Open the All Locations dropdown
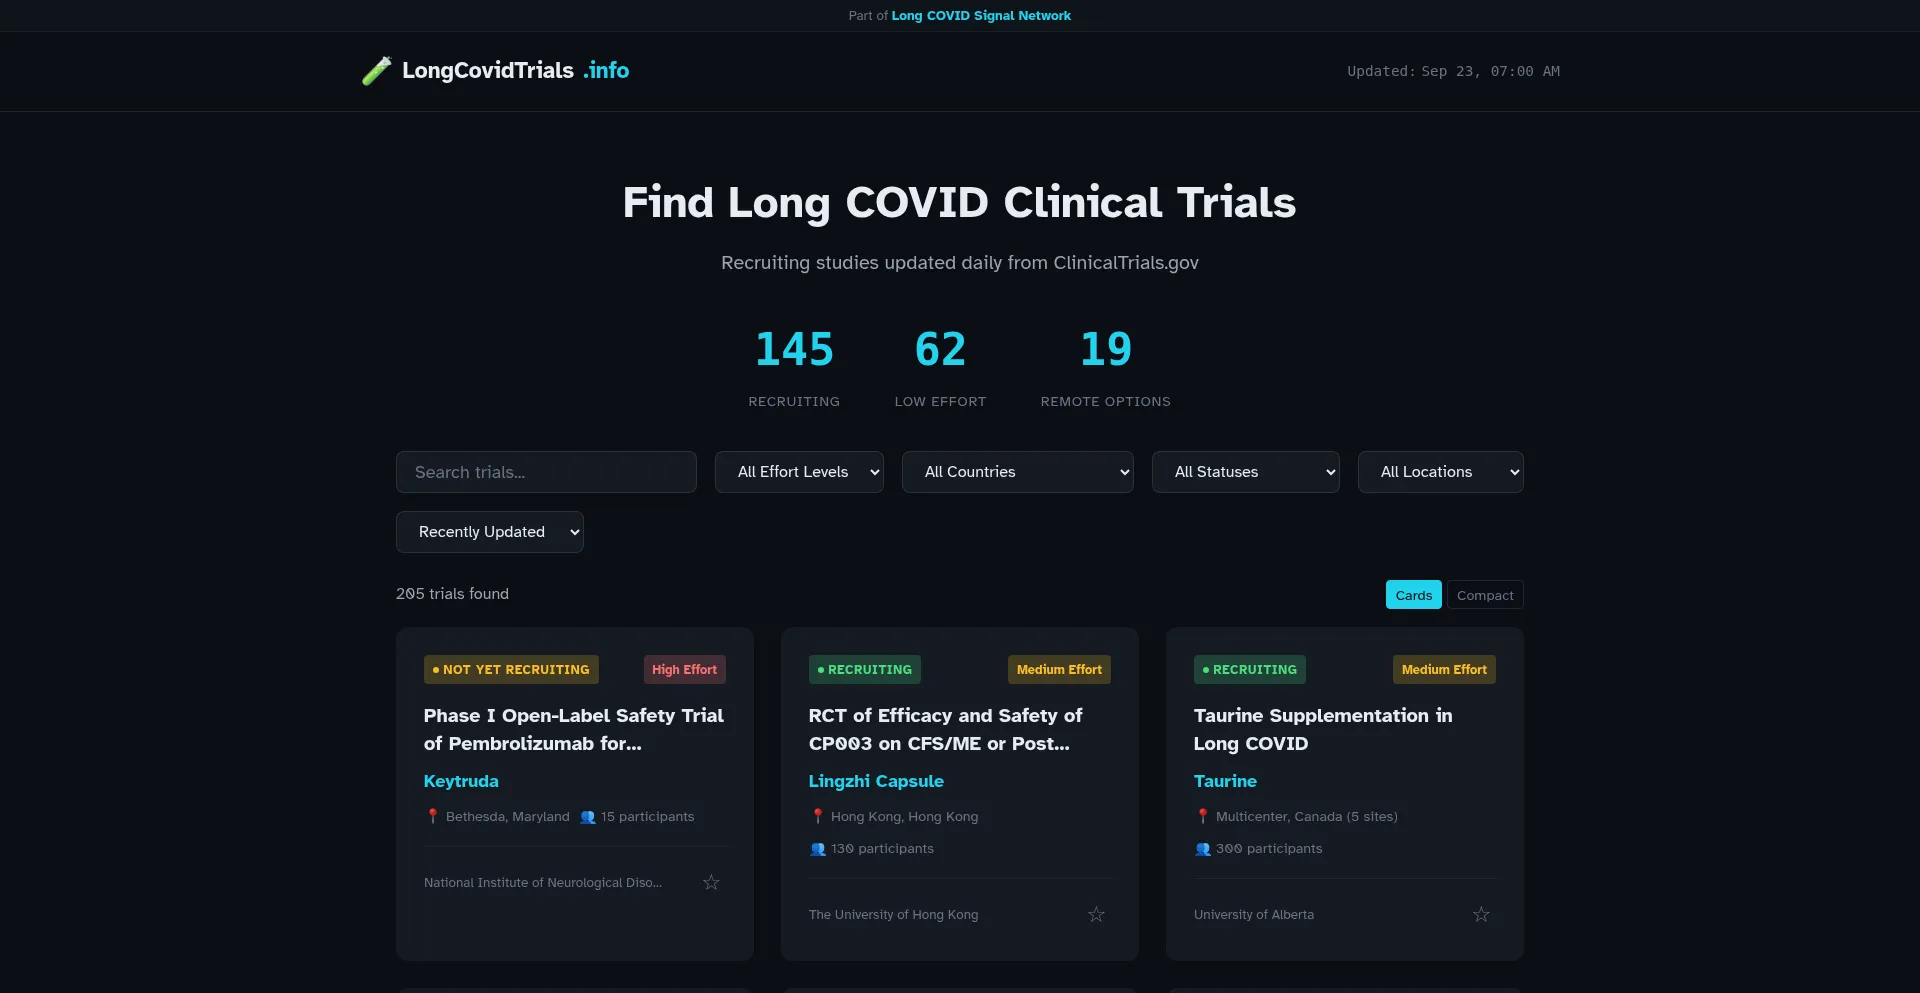 pyautogui.click(x=1440, y=472)
